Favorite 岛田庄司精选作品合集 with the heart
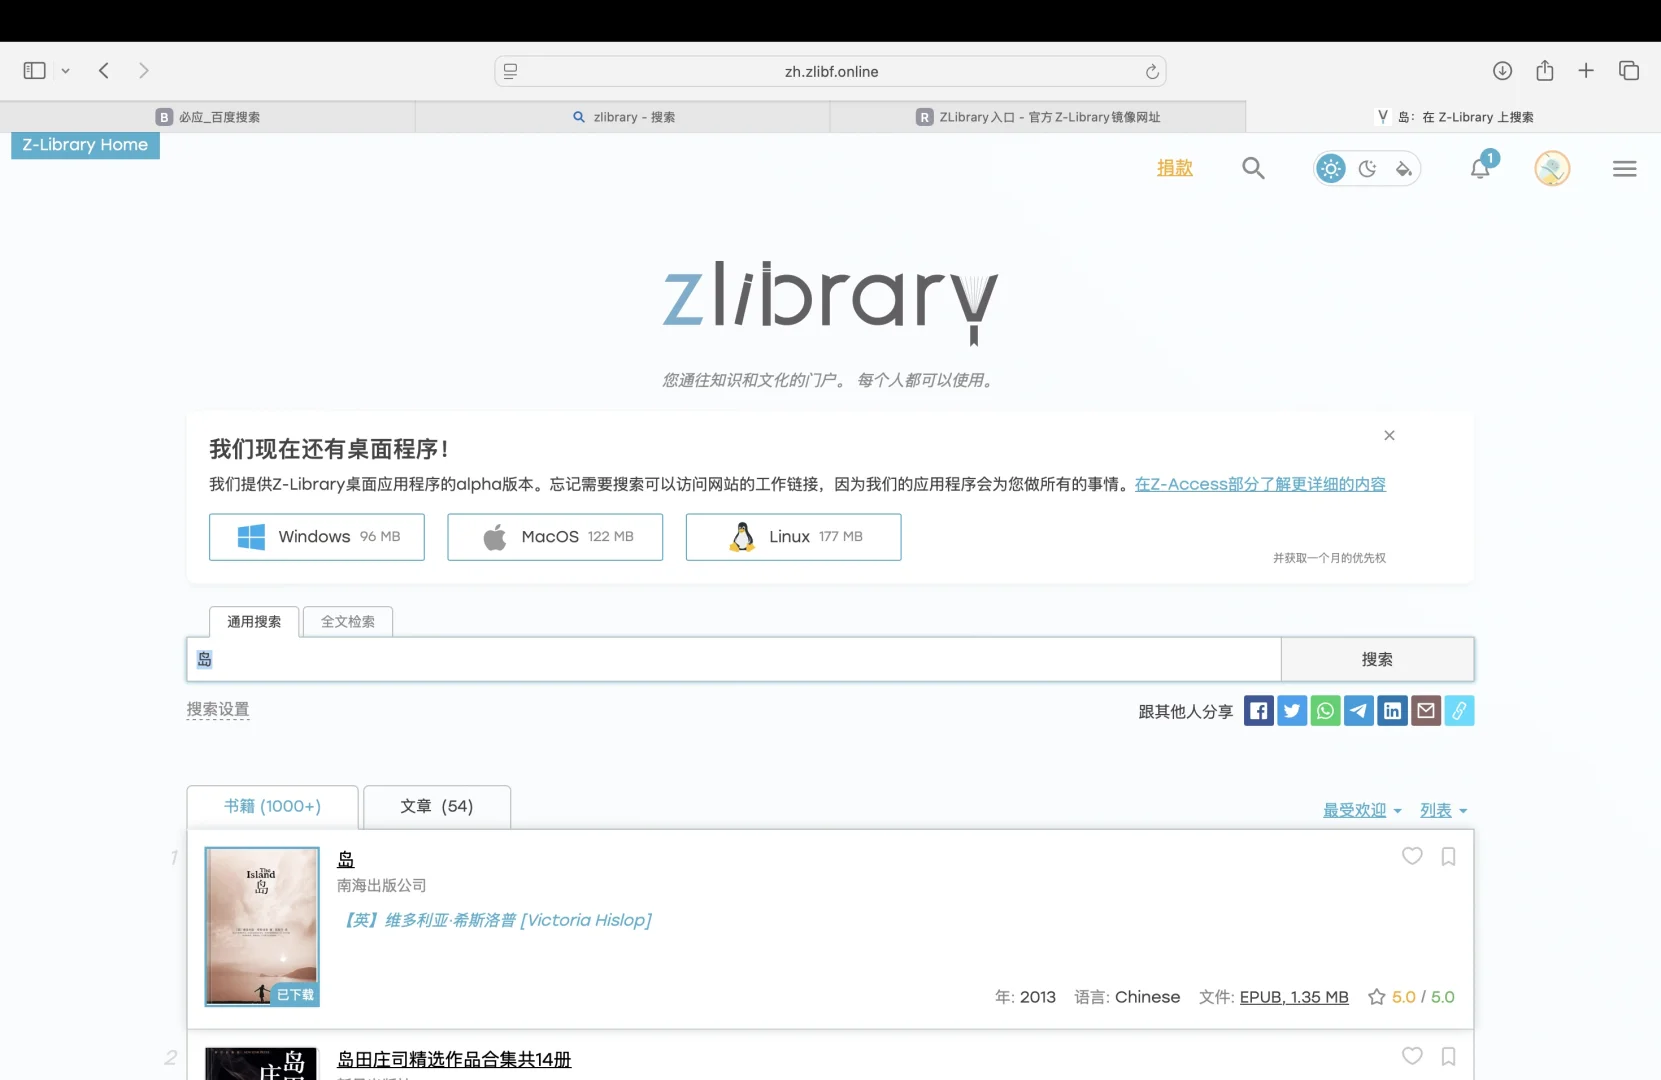 (1412, 1056)
